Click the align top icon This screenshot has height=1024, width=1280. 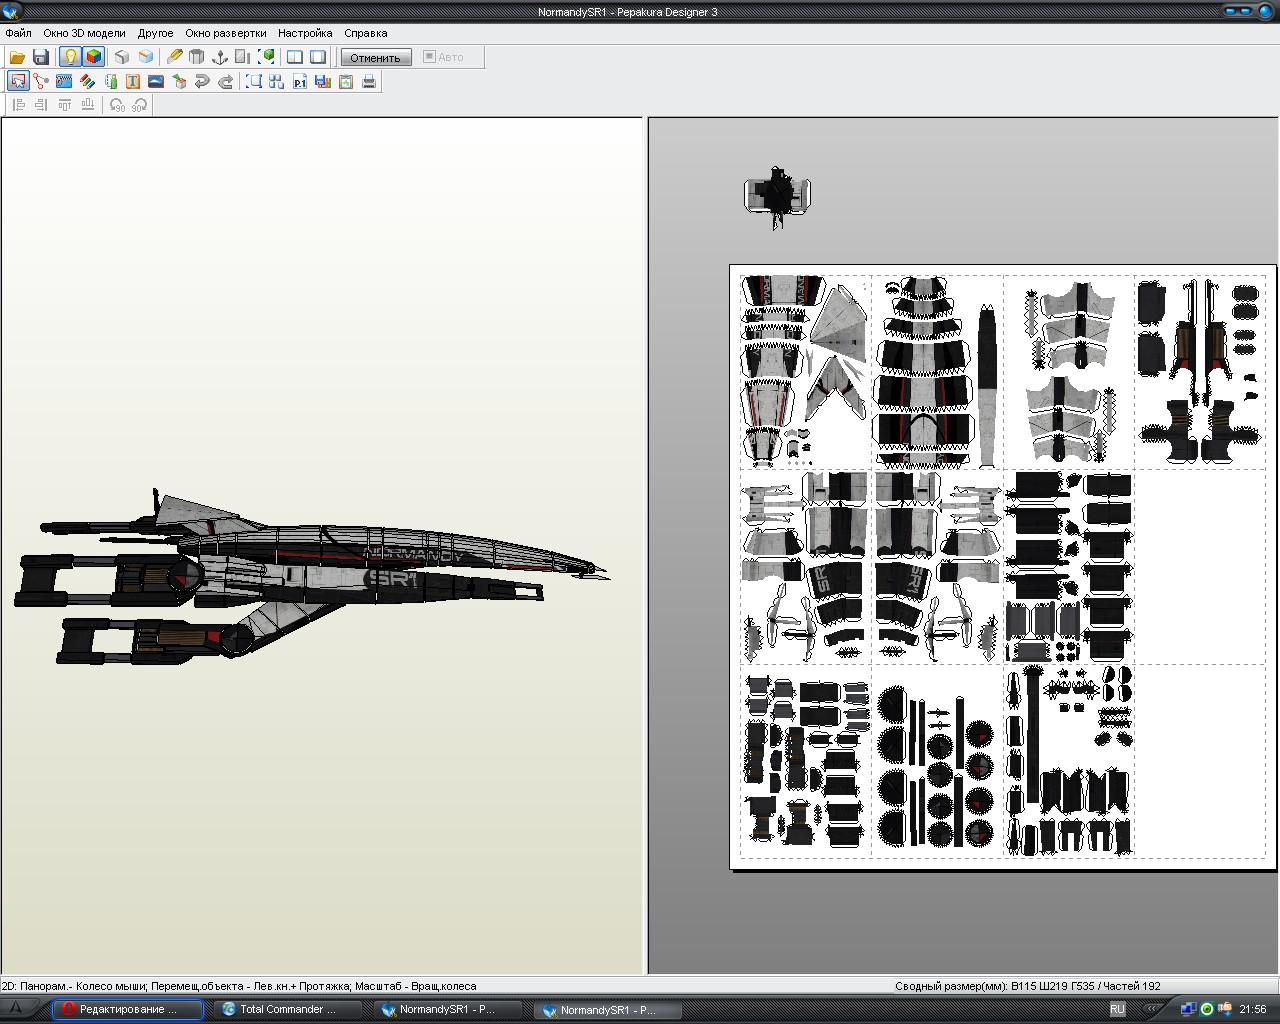point(64,104)
